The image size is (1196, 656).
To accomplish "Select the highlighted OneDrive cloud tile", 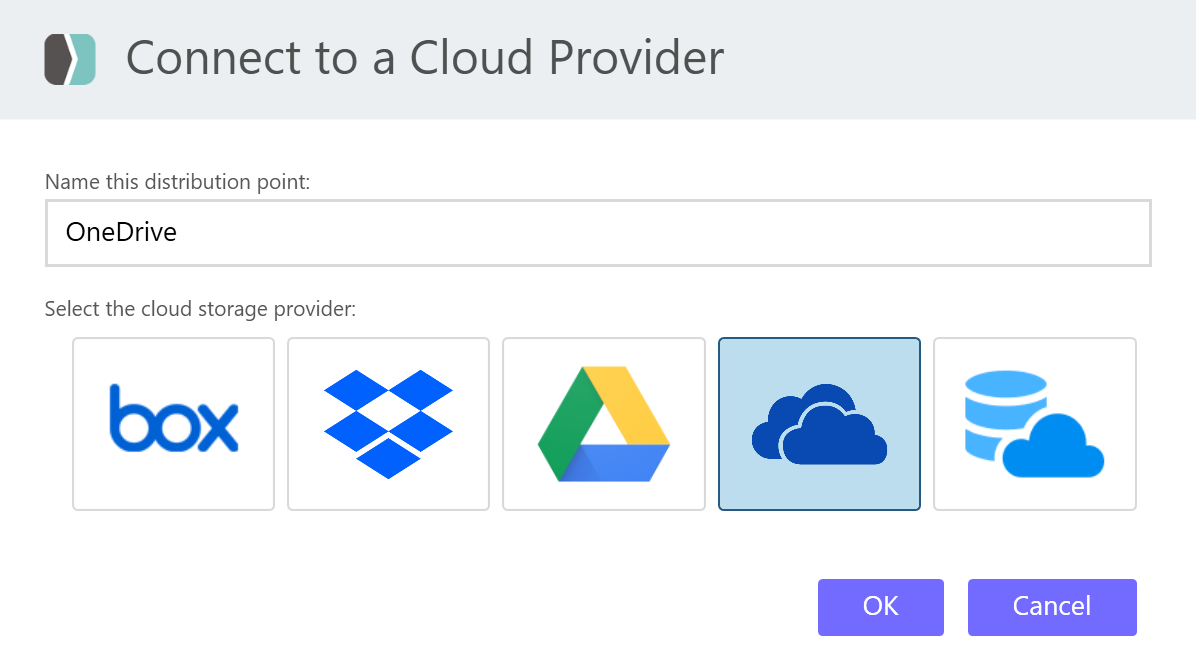I will tap(819, 424).
